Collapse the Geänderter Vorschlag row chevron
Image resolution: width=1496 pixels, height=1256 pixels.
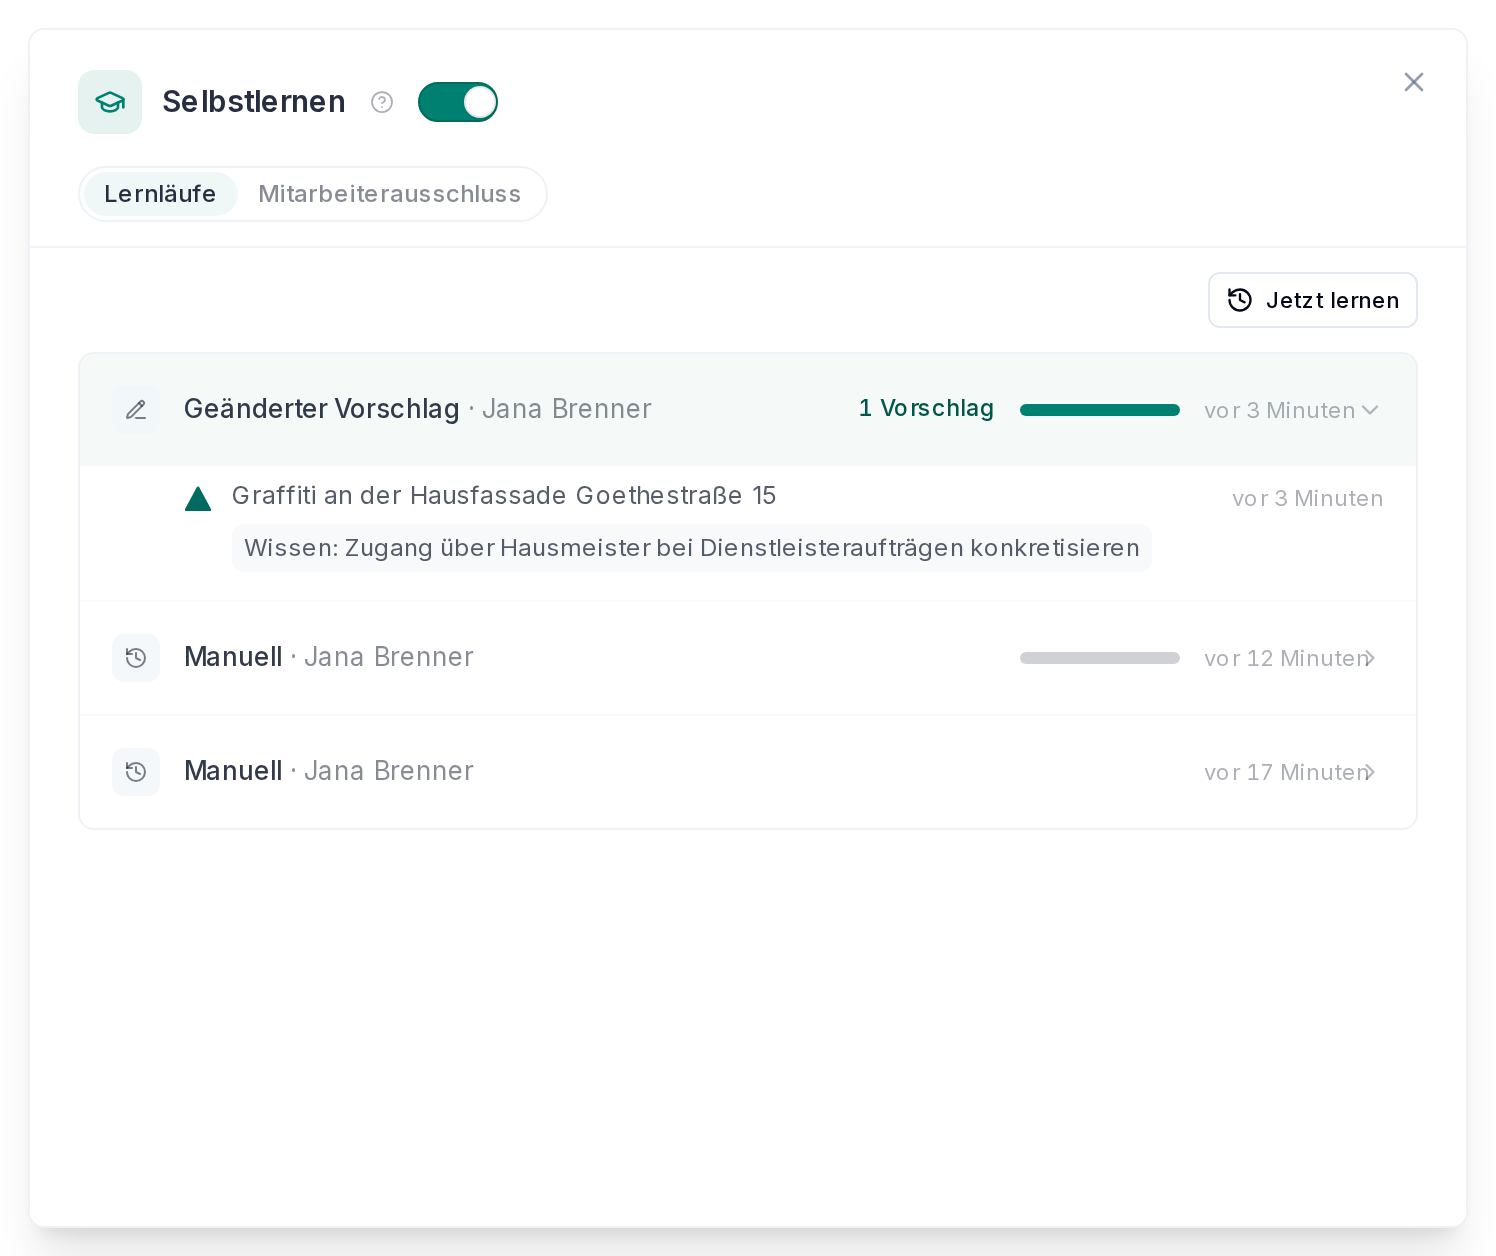[1370, 410]
